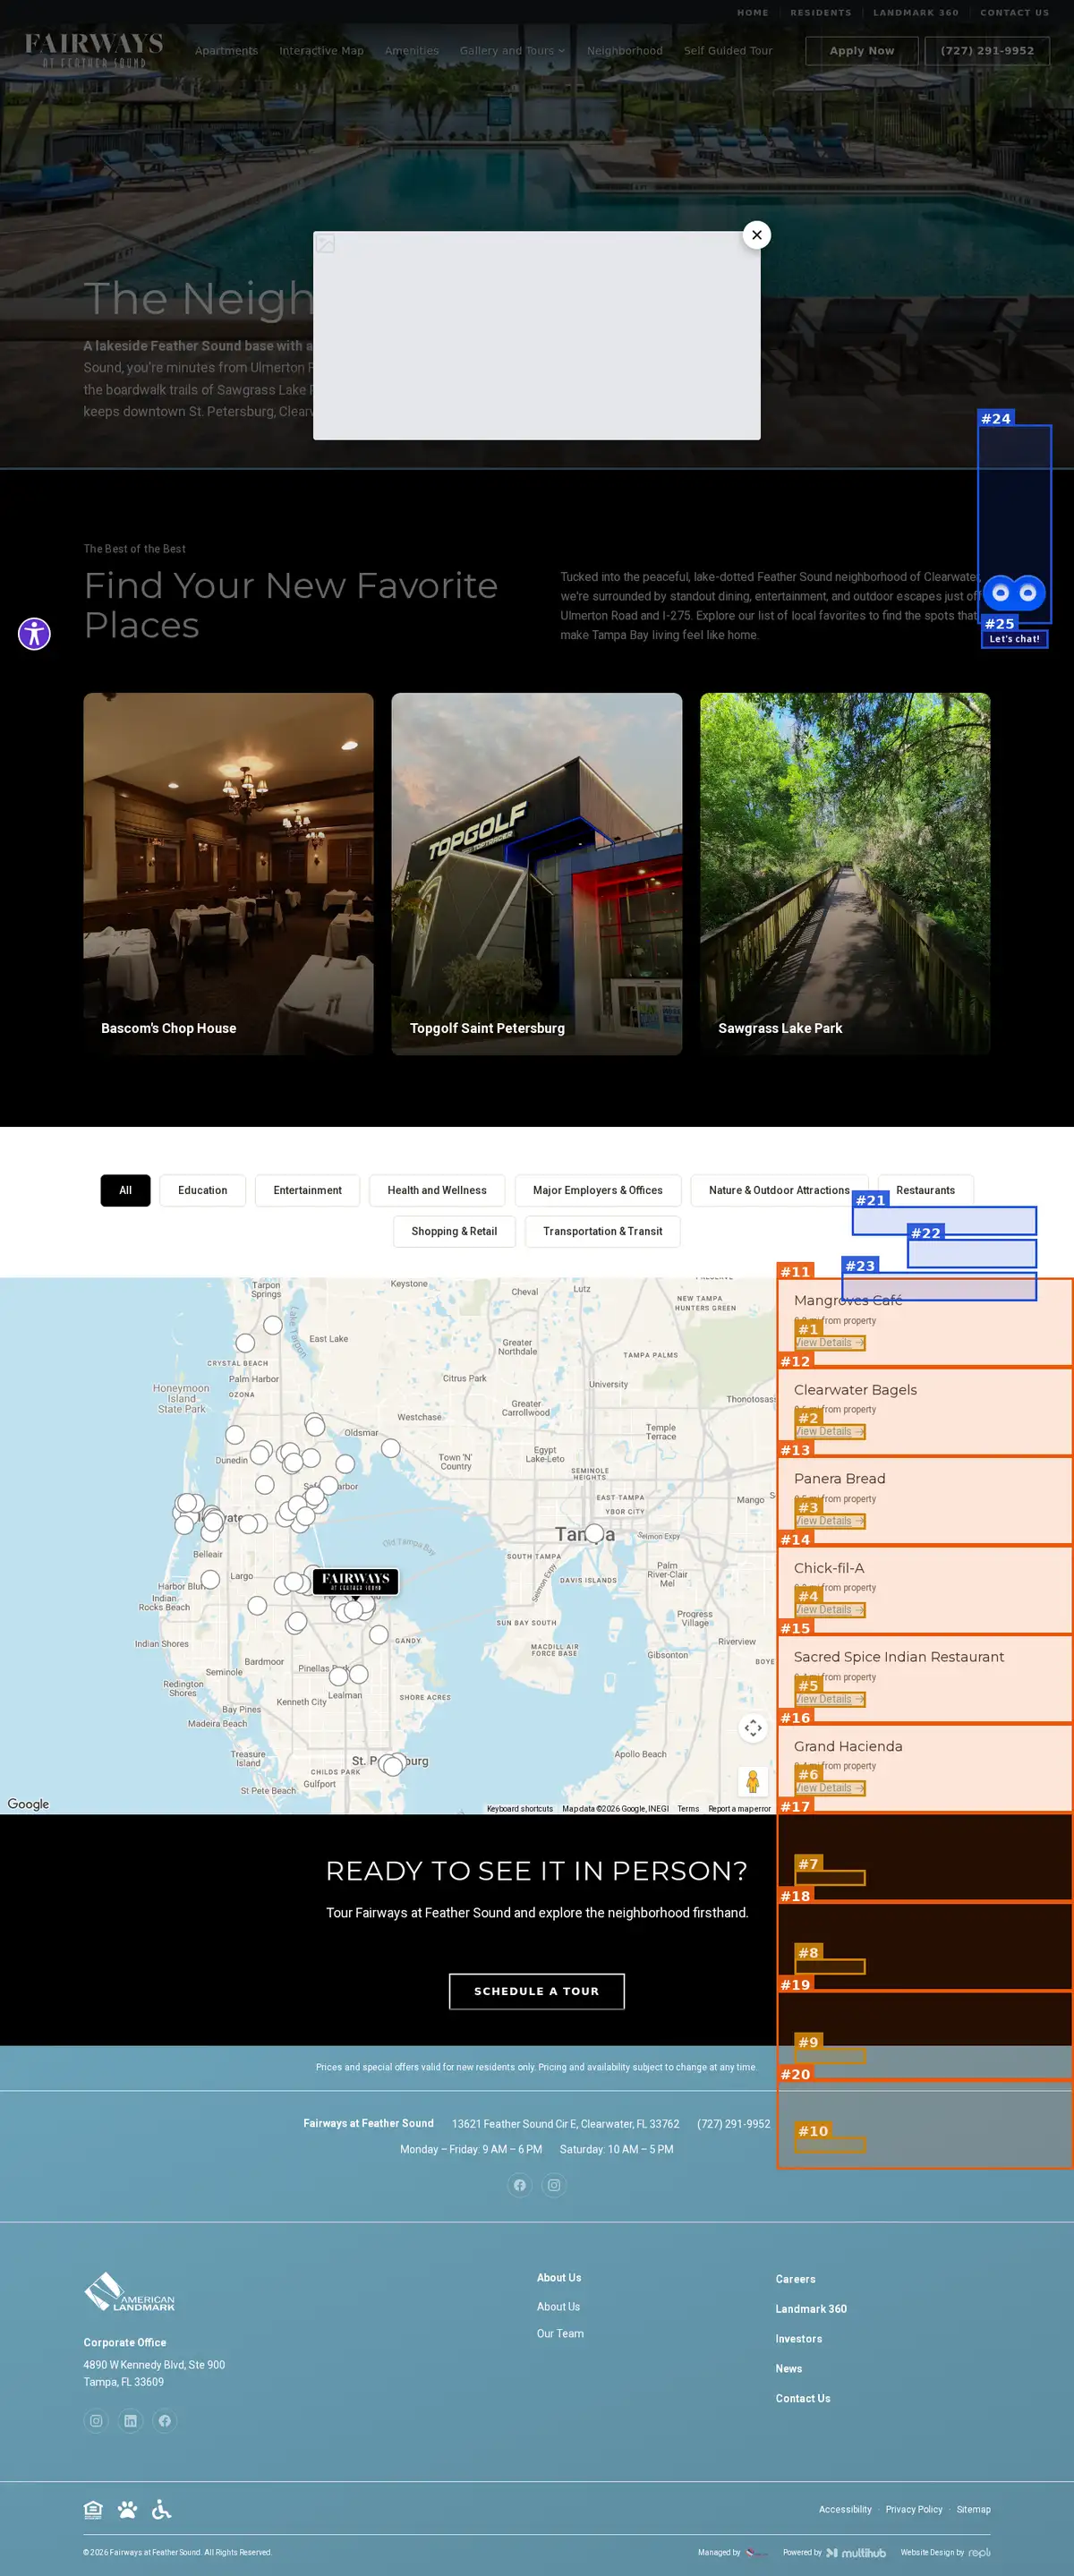Click the wheelchair accessible icon
The width and height of the screenshot is (1074, 2576).
coord(161,2509)
